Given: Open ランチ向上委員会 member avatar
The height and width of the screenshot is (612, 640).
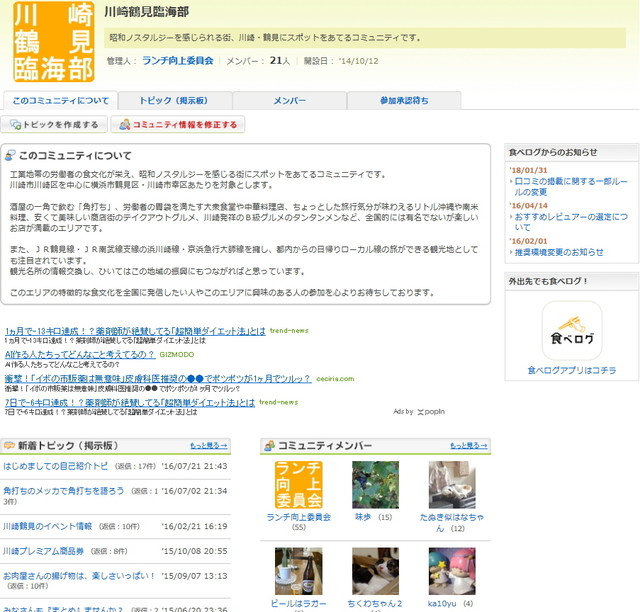Looking at the screenshot, I should (x=298, y=485).
